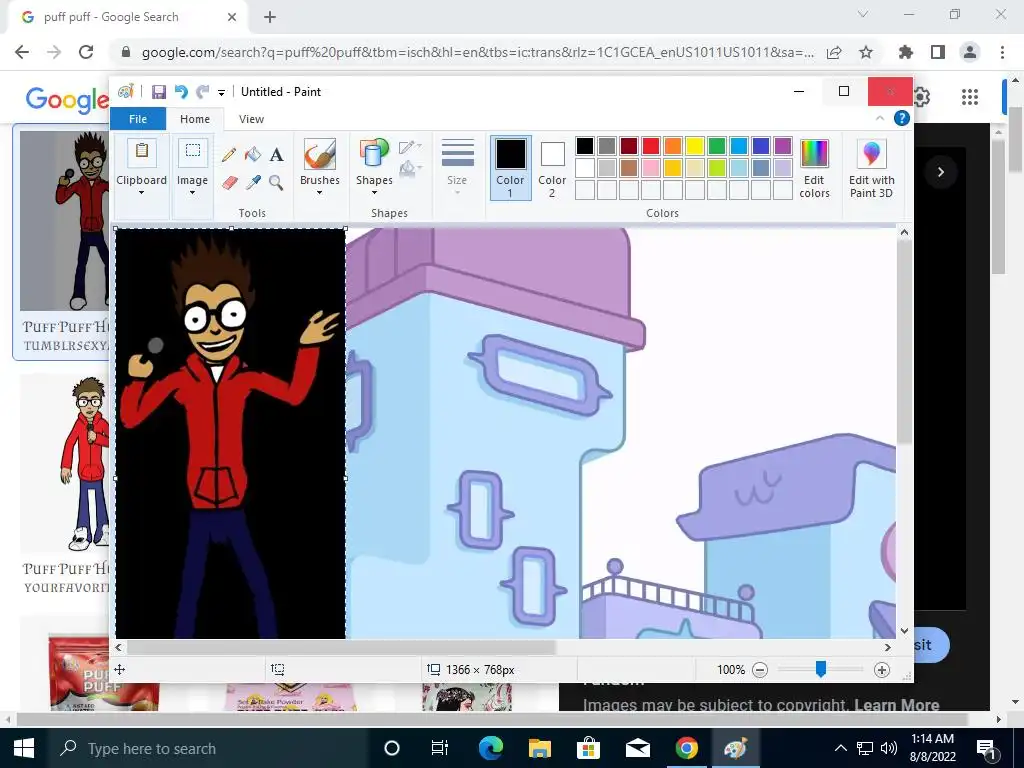
Task: Open a new Chrome tab
Action: (270, 17)
